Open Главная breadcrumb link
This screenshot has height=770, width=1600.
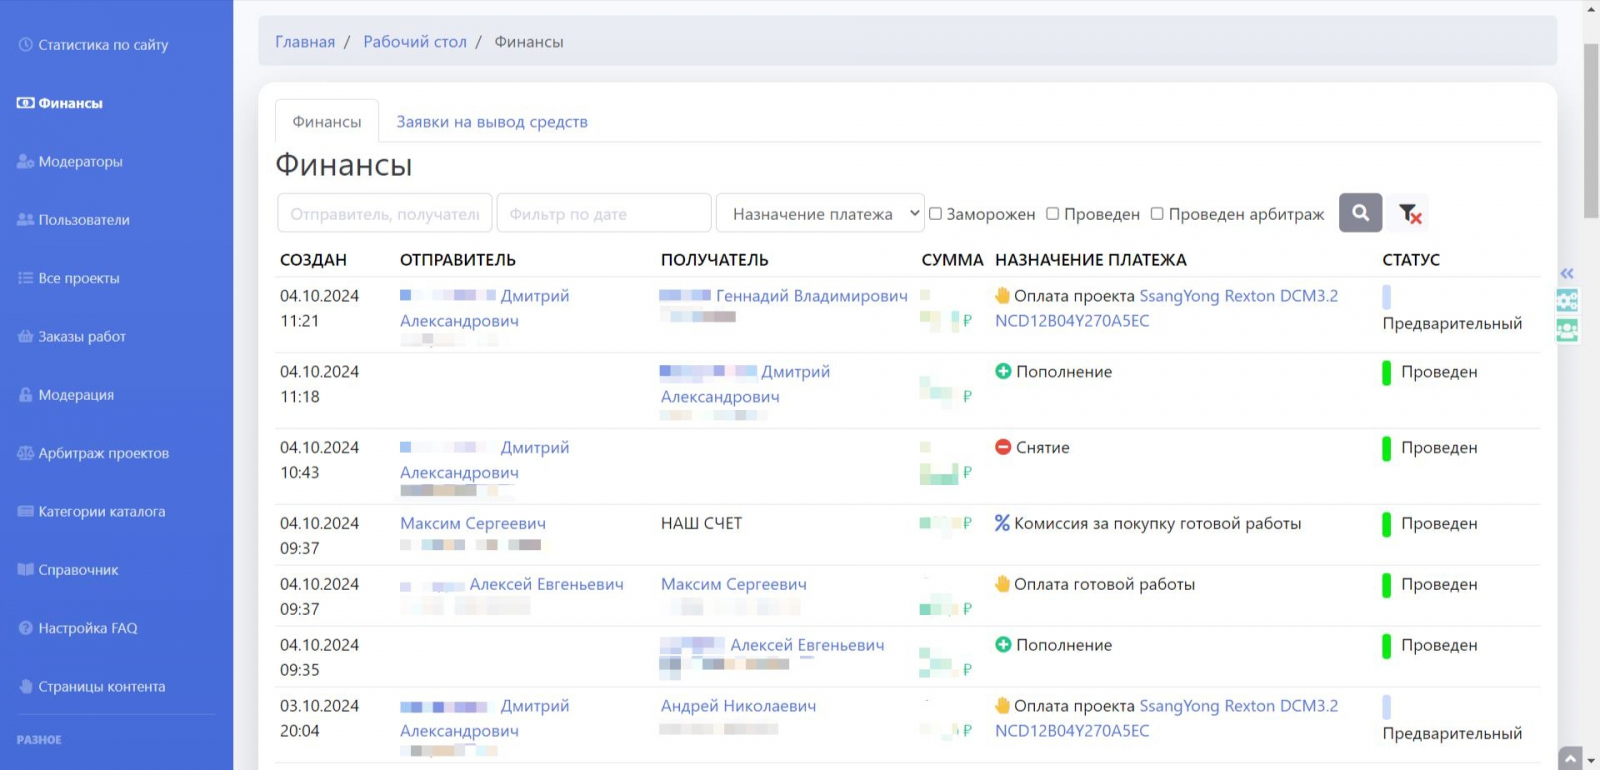pos(305,42)
